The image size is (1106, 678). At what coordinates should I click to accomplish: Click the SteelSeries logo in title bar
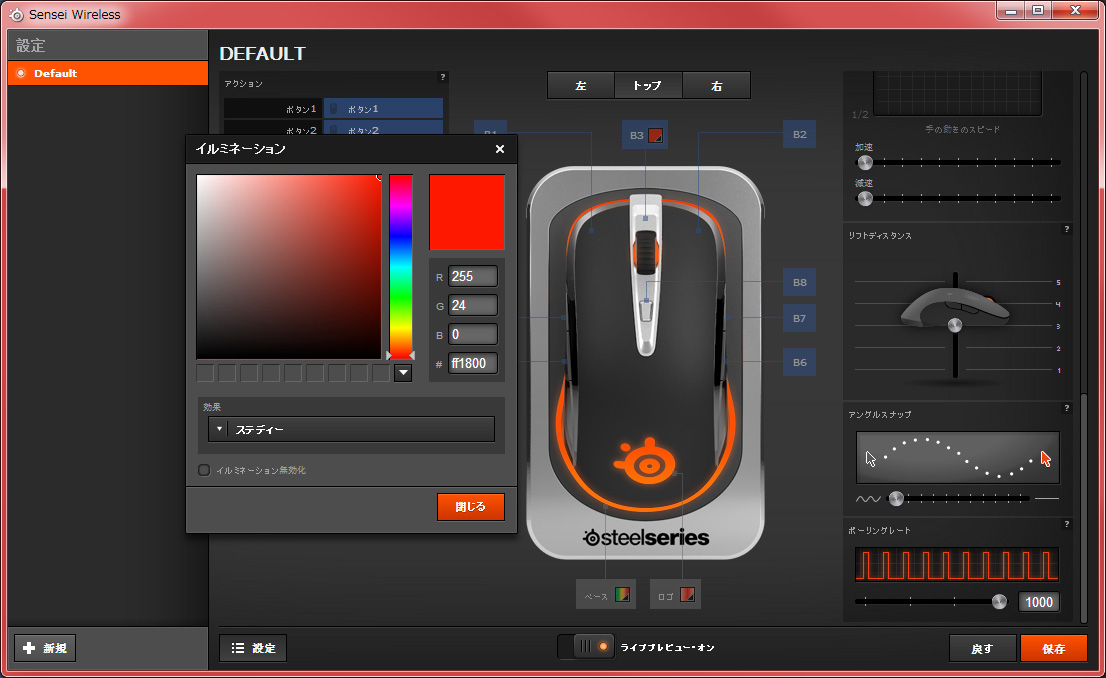pos(16,15)
